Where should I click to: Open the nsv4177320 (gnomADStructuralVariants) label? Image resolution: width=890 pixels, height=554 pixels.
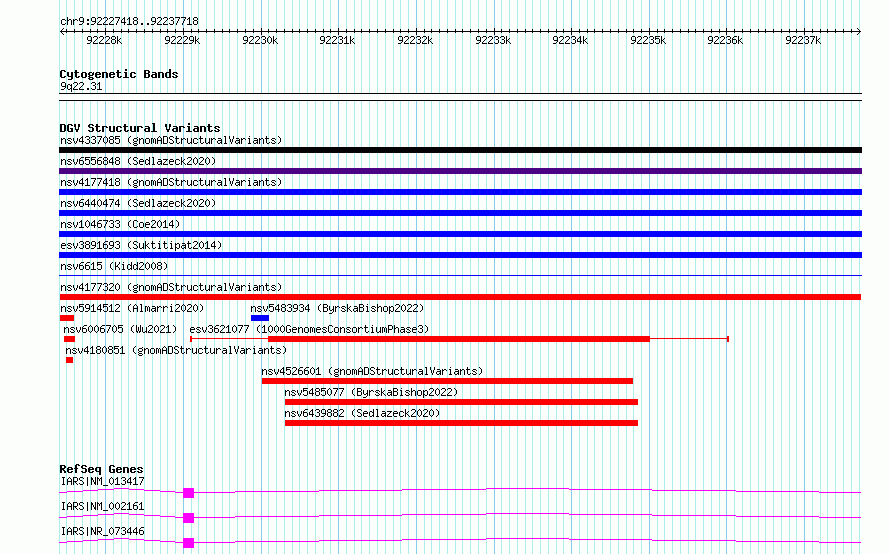tap(171, 287)
